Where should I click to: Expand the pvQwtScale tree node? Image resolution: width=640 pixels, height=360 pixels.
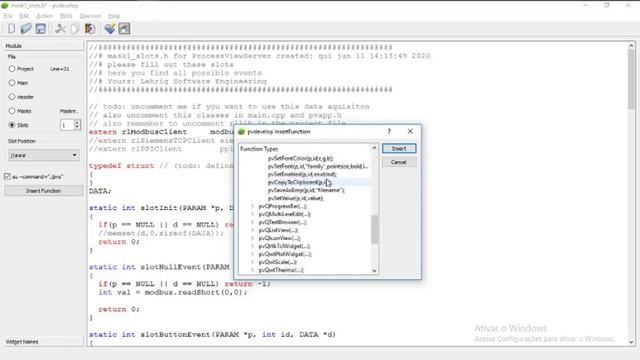[253, 262]
